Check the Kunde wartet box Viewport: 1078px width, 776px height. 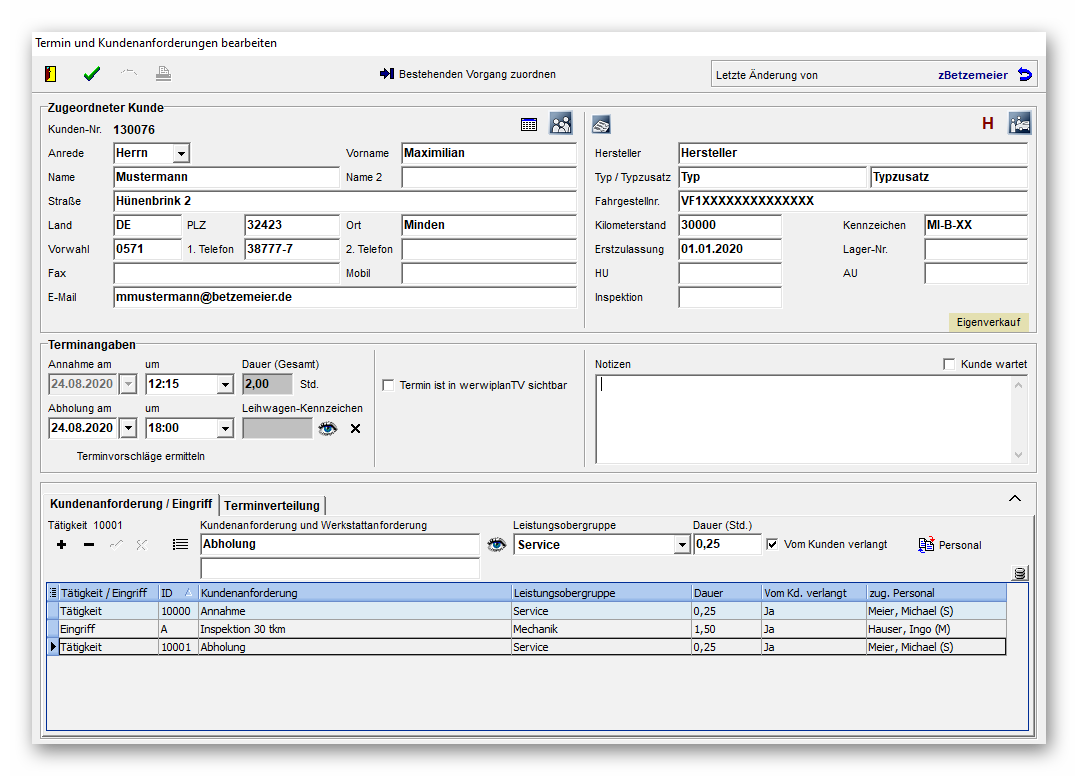[x=949, y=364]
